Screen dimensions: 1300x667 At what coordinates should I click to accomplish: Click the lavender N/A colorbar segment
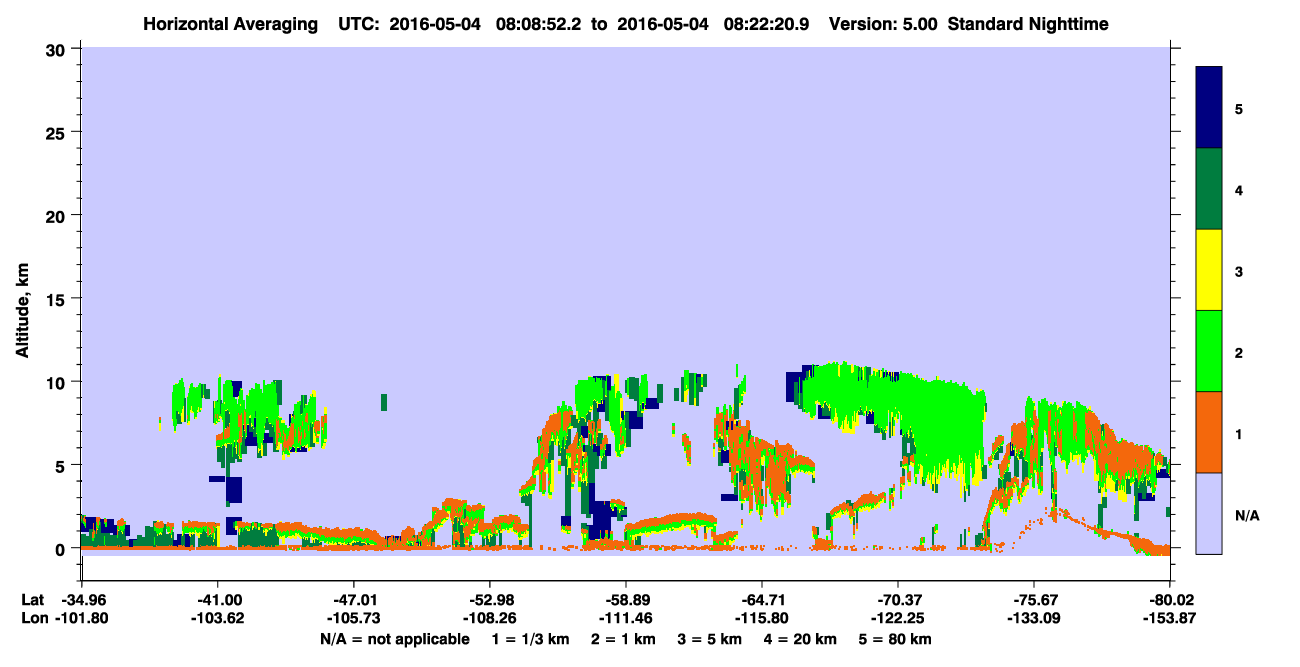(1209, 513)
